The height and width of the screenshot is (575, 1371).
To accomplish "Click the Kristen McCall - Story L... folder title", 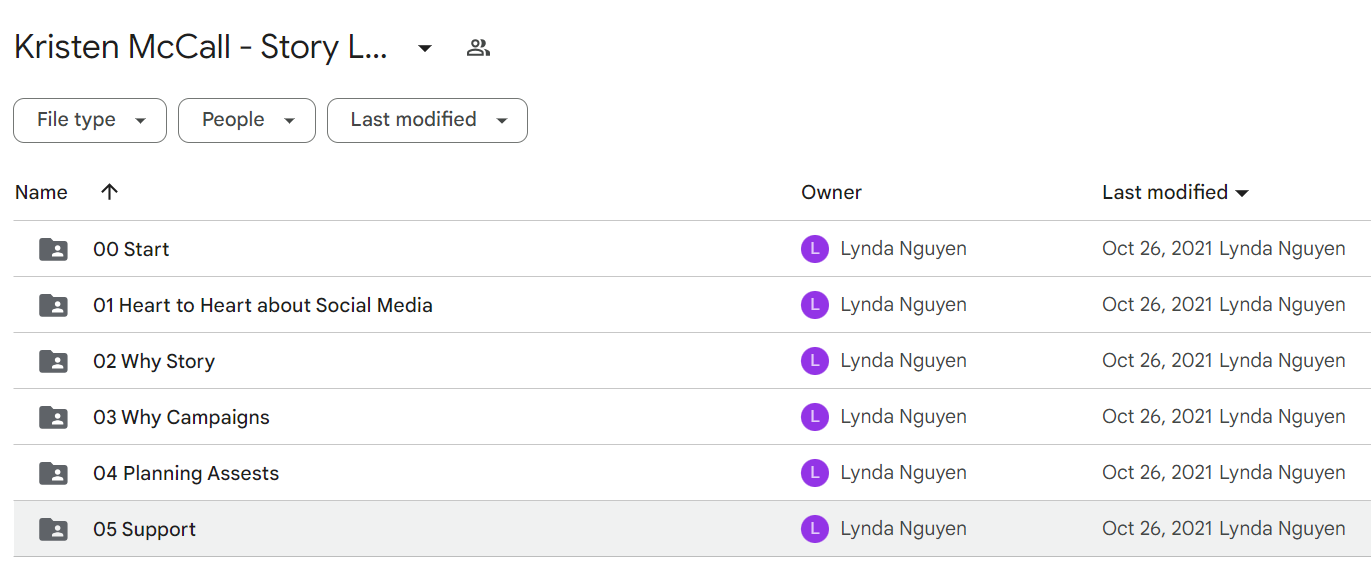I will [x=201, y=47].
